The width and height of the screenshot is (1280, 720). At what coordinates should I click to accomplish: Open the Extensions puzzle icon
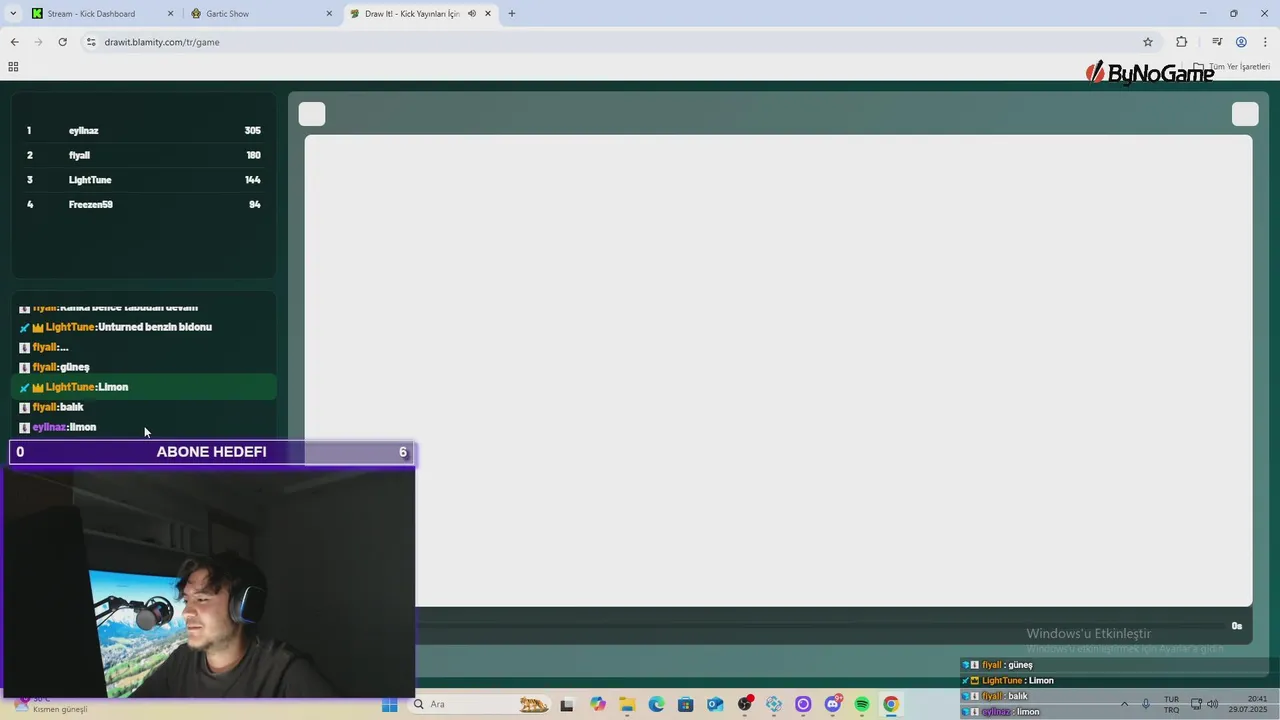1182,42
